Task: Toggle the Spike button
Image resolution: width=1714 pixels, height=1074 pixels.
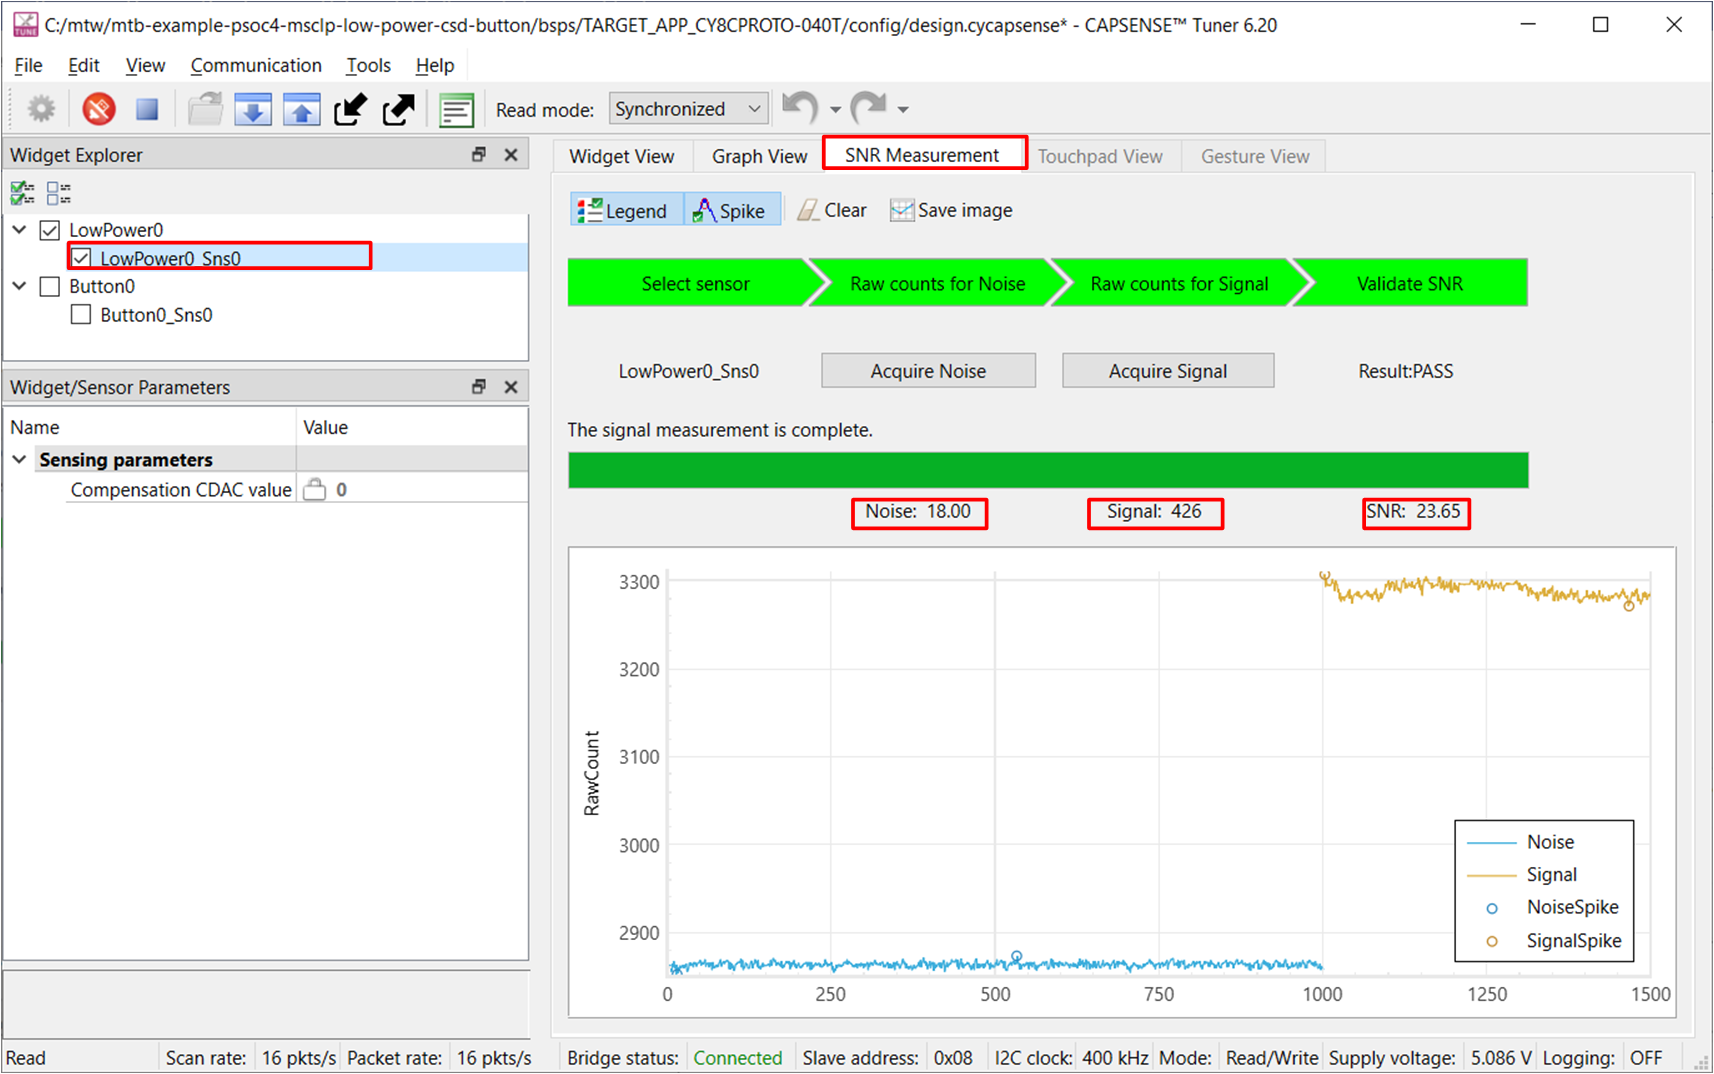Action: tap(733, 210)
